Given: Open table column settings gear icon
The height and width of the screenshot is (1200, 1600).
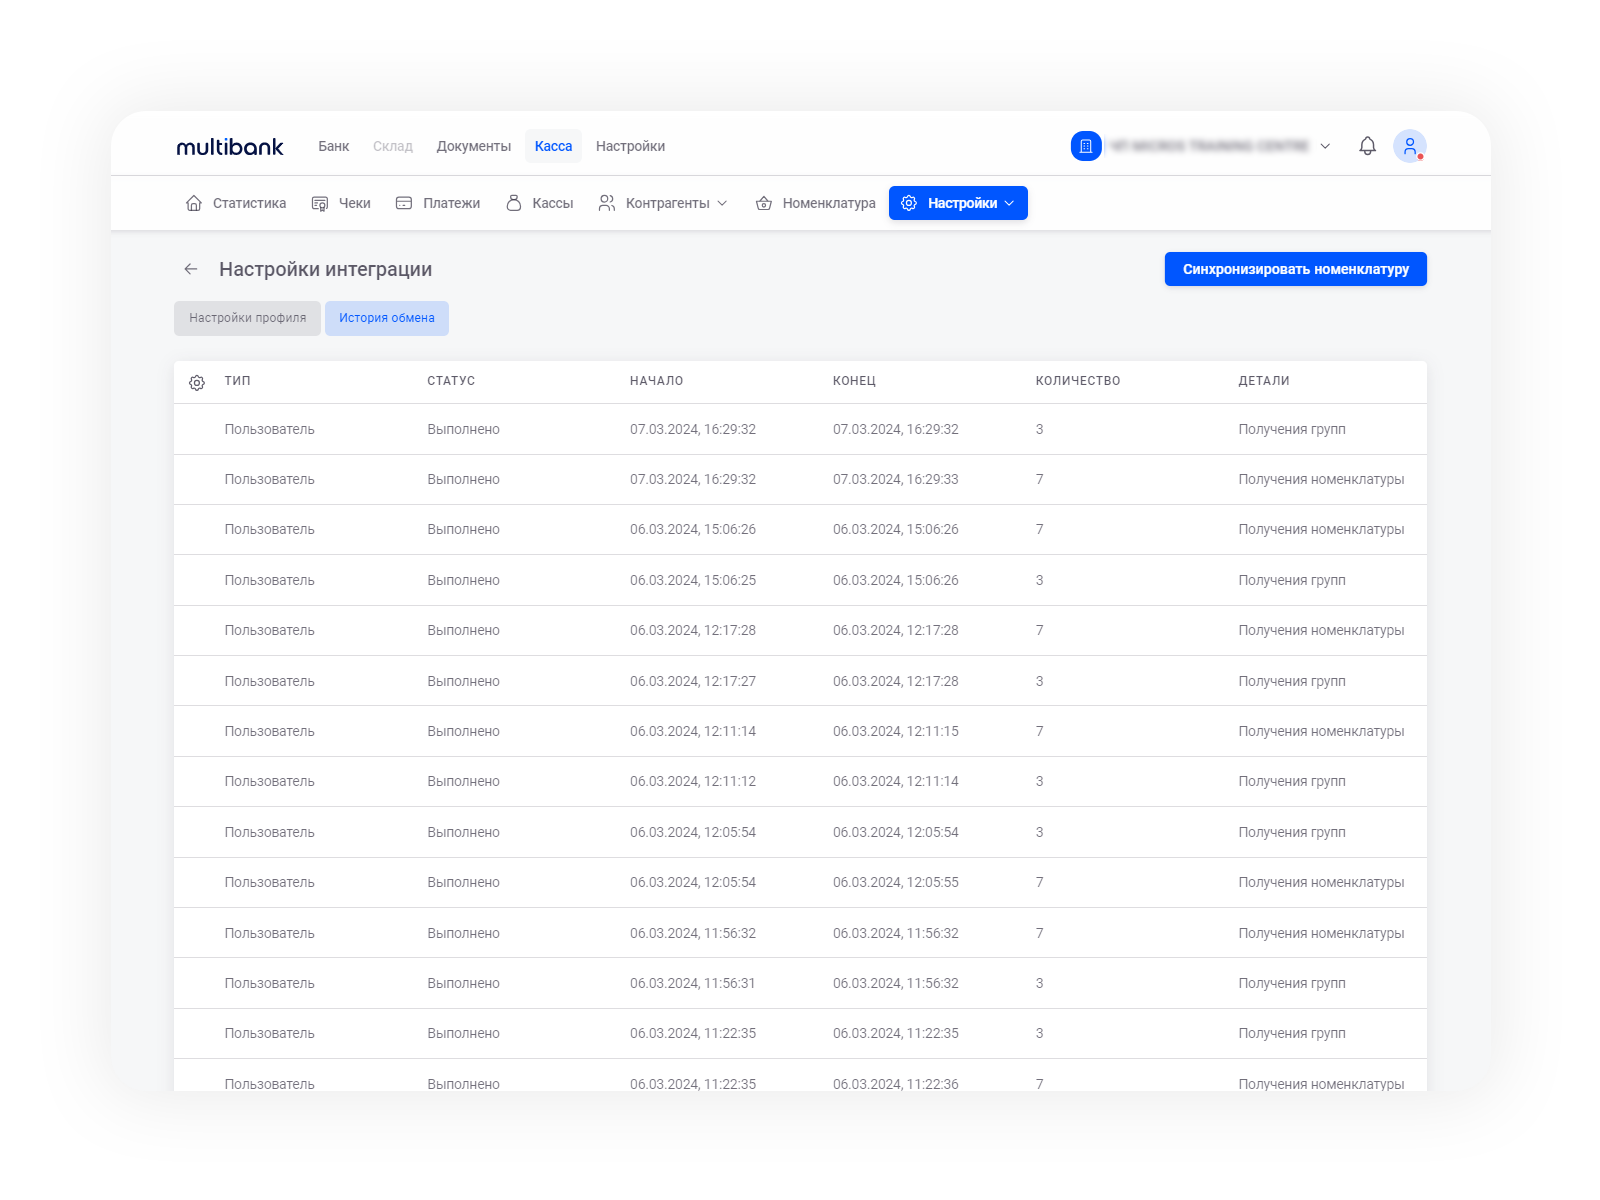Looking at the screenshot, I should coord(197,383).
